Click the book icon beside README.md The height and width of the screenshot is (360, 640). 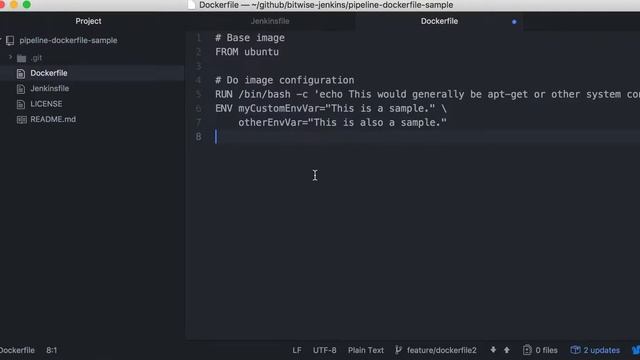click(x=21, y=120)
